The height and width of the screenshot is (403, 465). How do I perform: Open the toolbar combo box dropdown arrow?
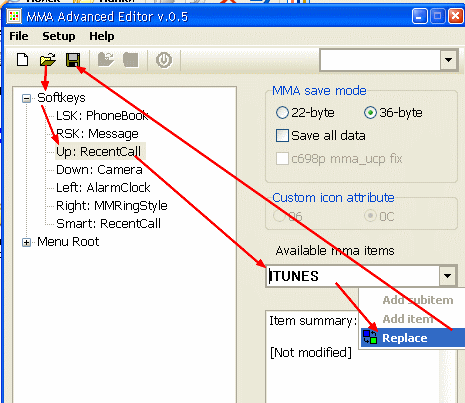448,60
